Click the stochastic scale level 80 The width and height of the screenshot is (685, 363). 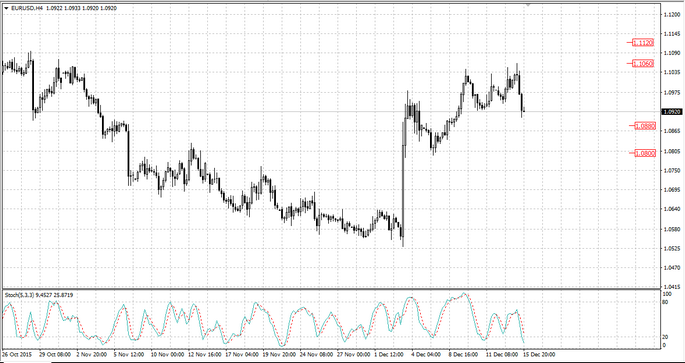click(x=665, y=301)
